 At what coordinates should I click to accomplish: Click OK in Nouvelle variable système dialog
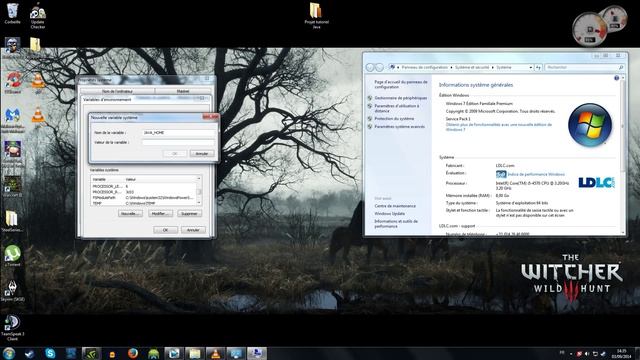(175, 154)
